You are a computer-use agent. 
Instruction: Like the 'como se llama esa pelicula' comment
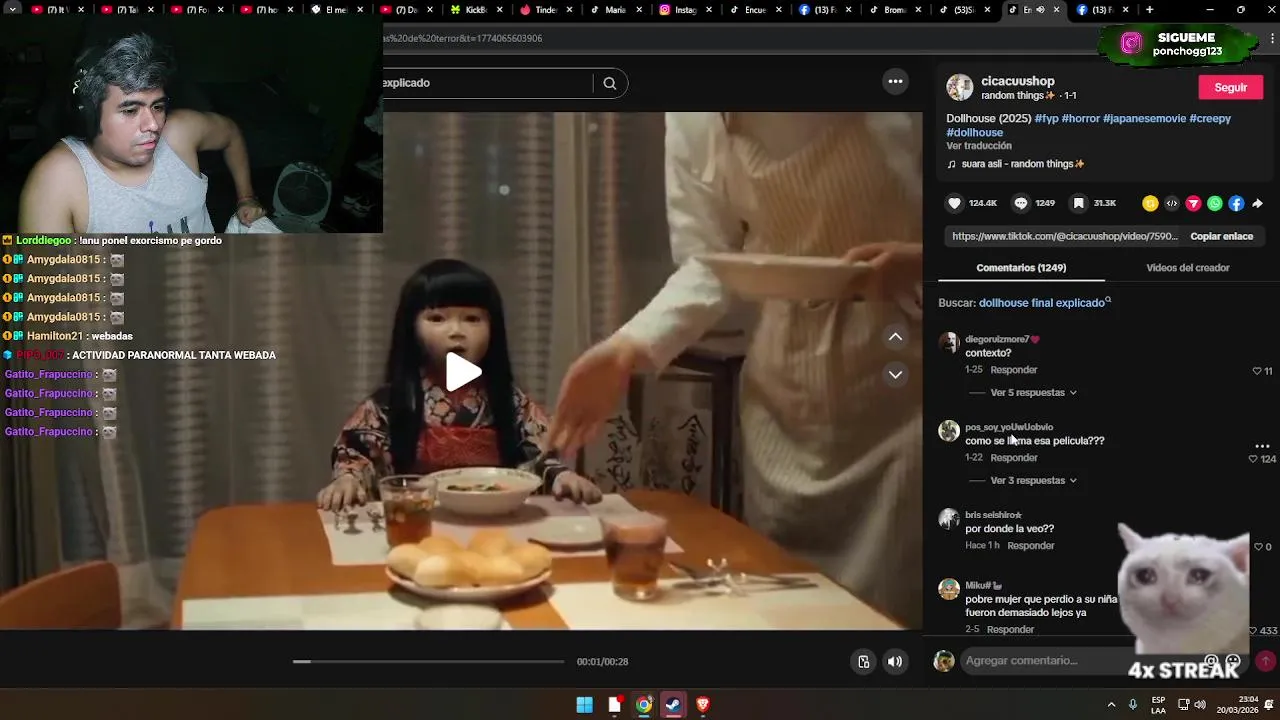point(1253,459)
